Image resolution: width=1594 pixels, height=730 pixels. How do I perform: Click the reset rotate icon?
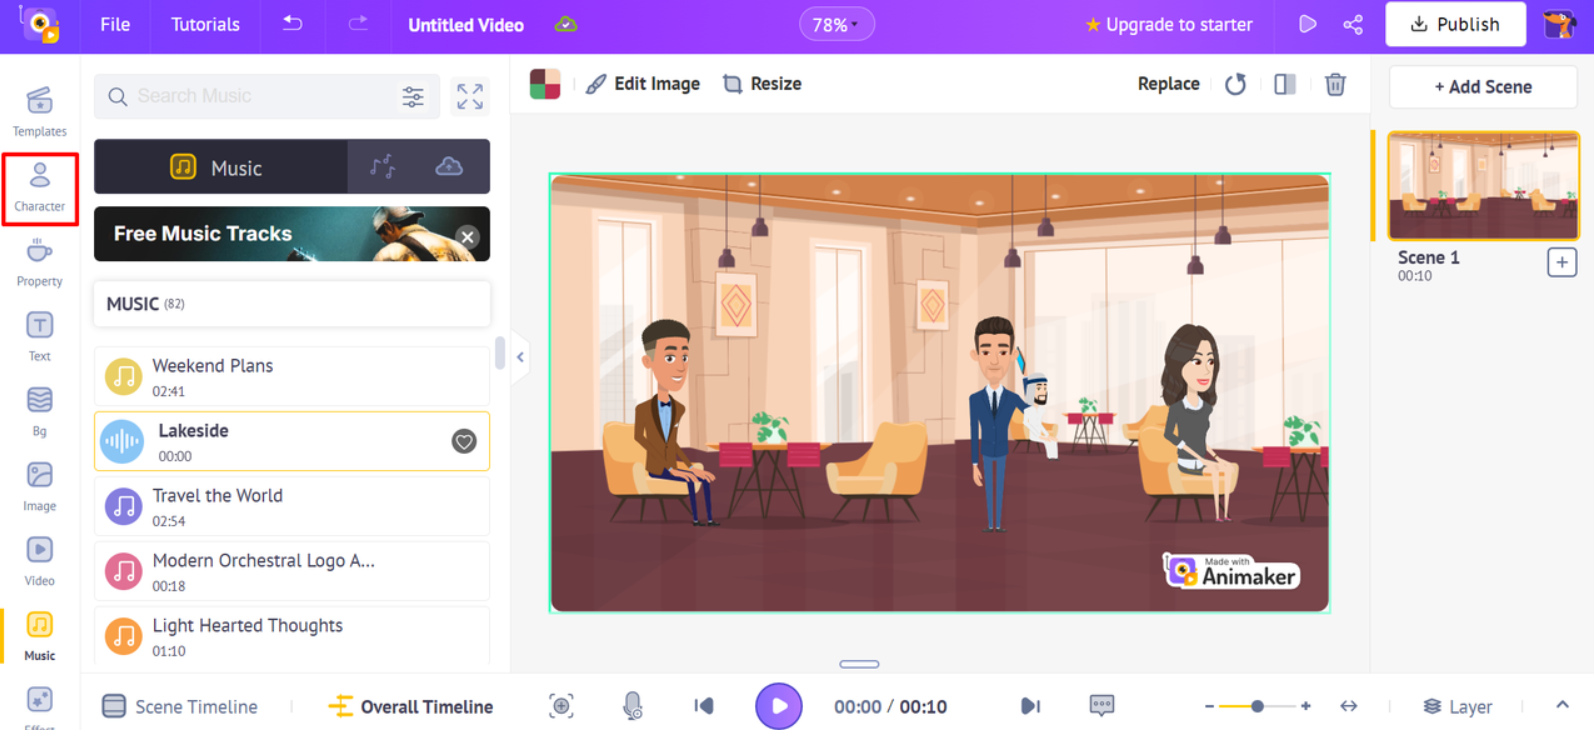1236,84
